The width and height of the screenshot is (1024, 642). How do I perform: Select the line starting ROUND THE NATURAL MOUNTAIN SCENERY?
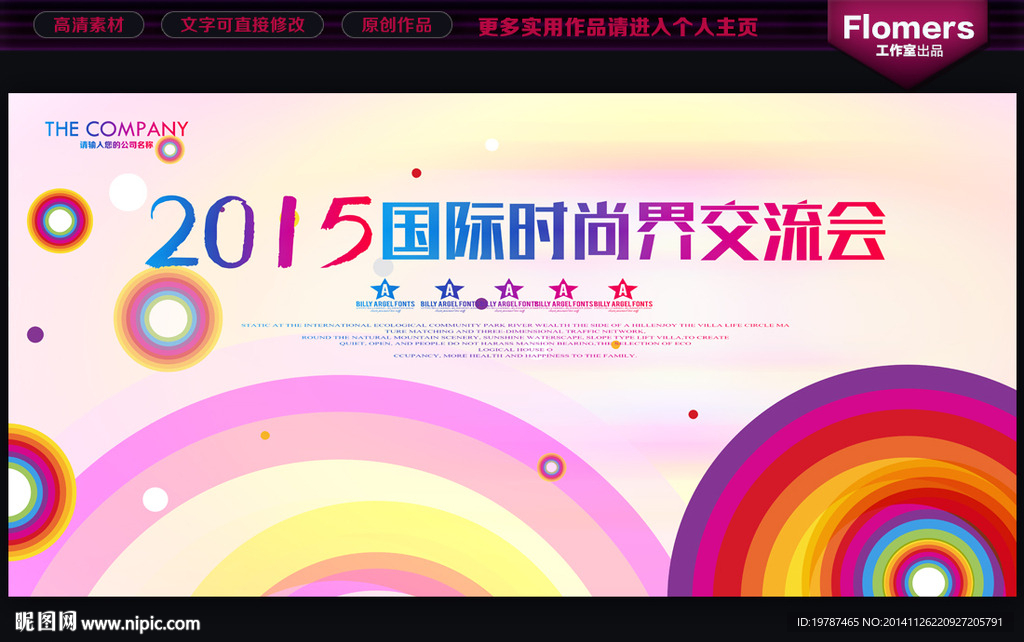coord(515,337)
